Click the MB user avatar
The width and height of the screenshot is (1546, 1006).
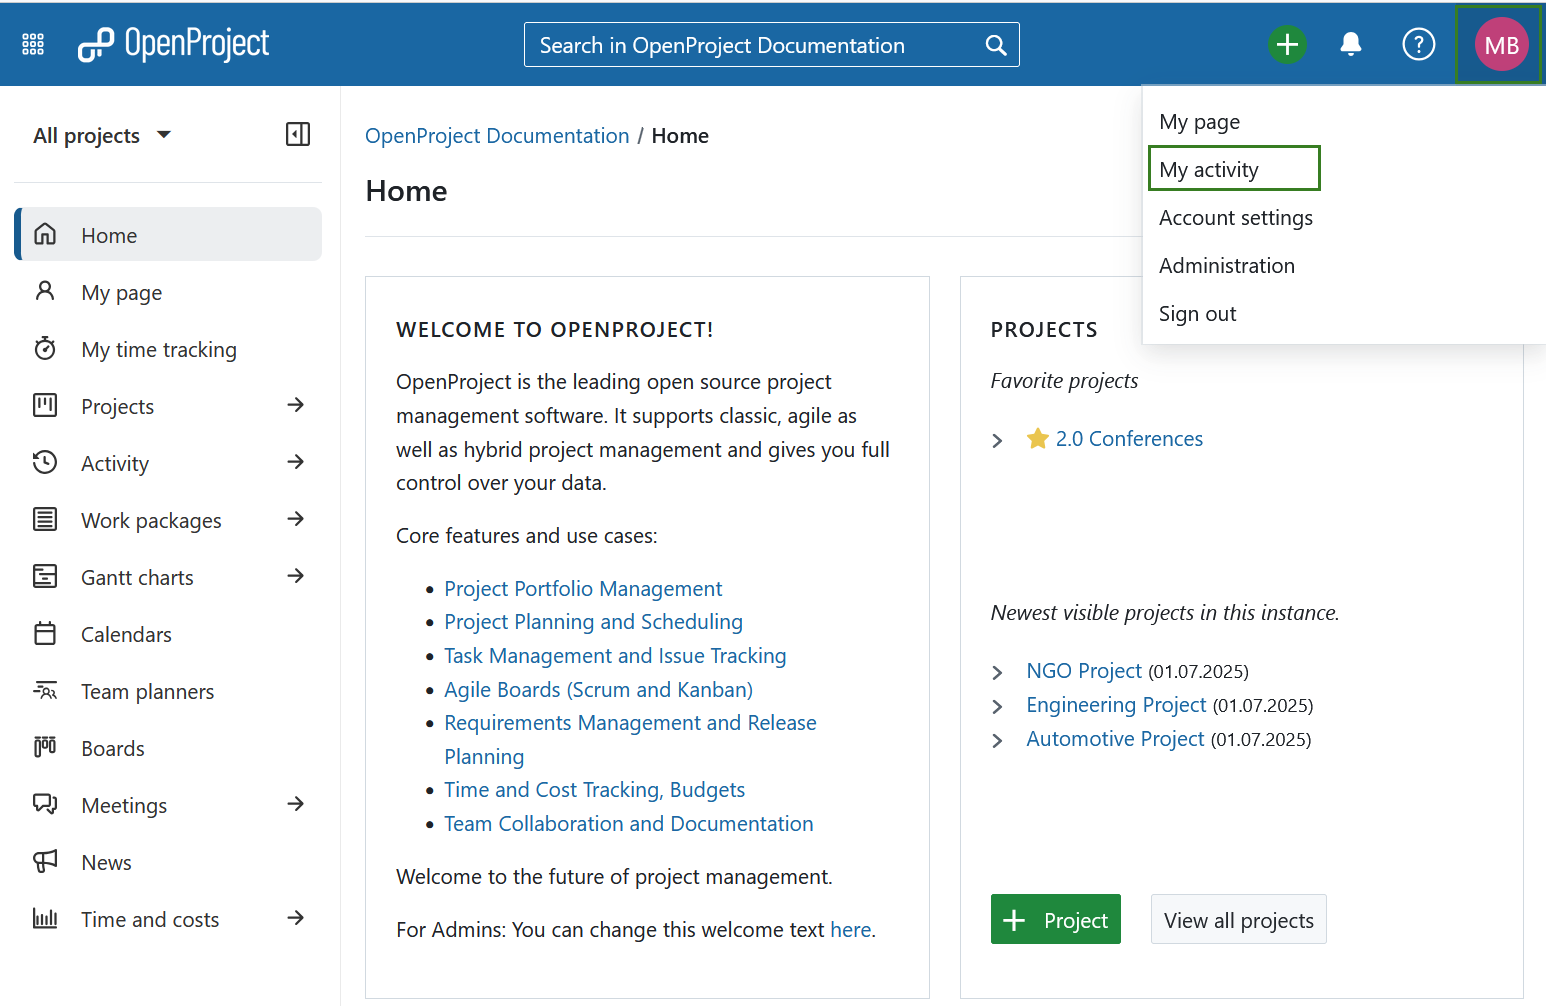1501,45
